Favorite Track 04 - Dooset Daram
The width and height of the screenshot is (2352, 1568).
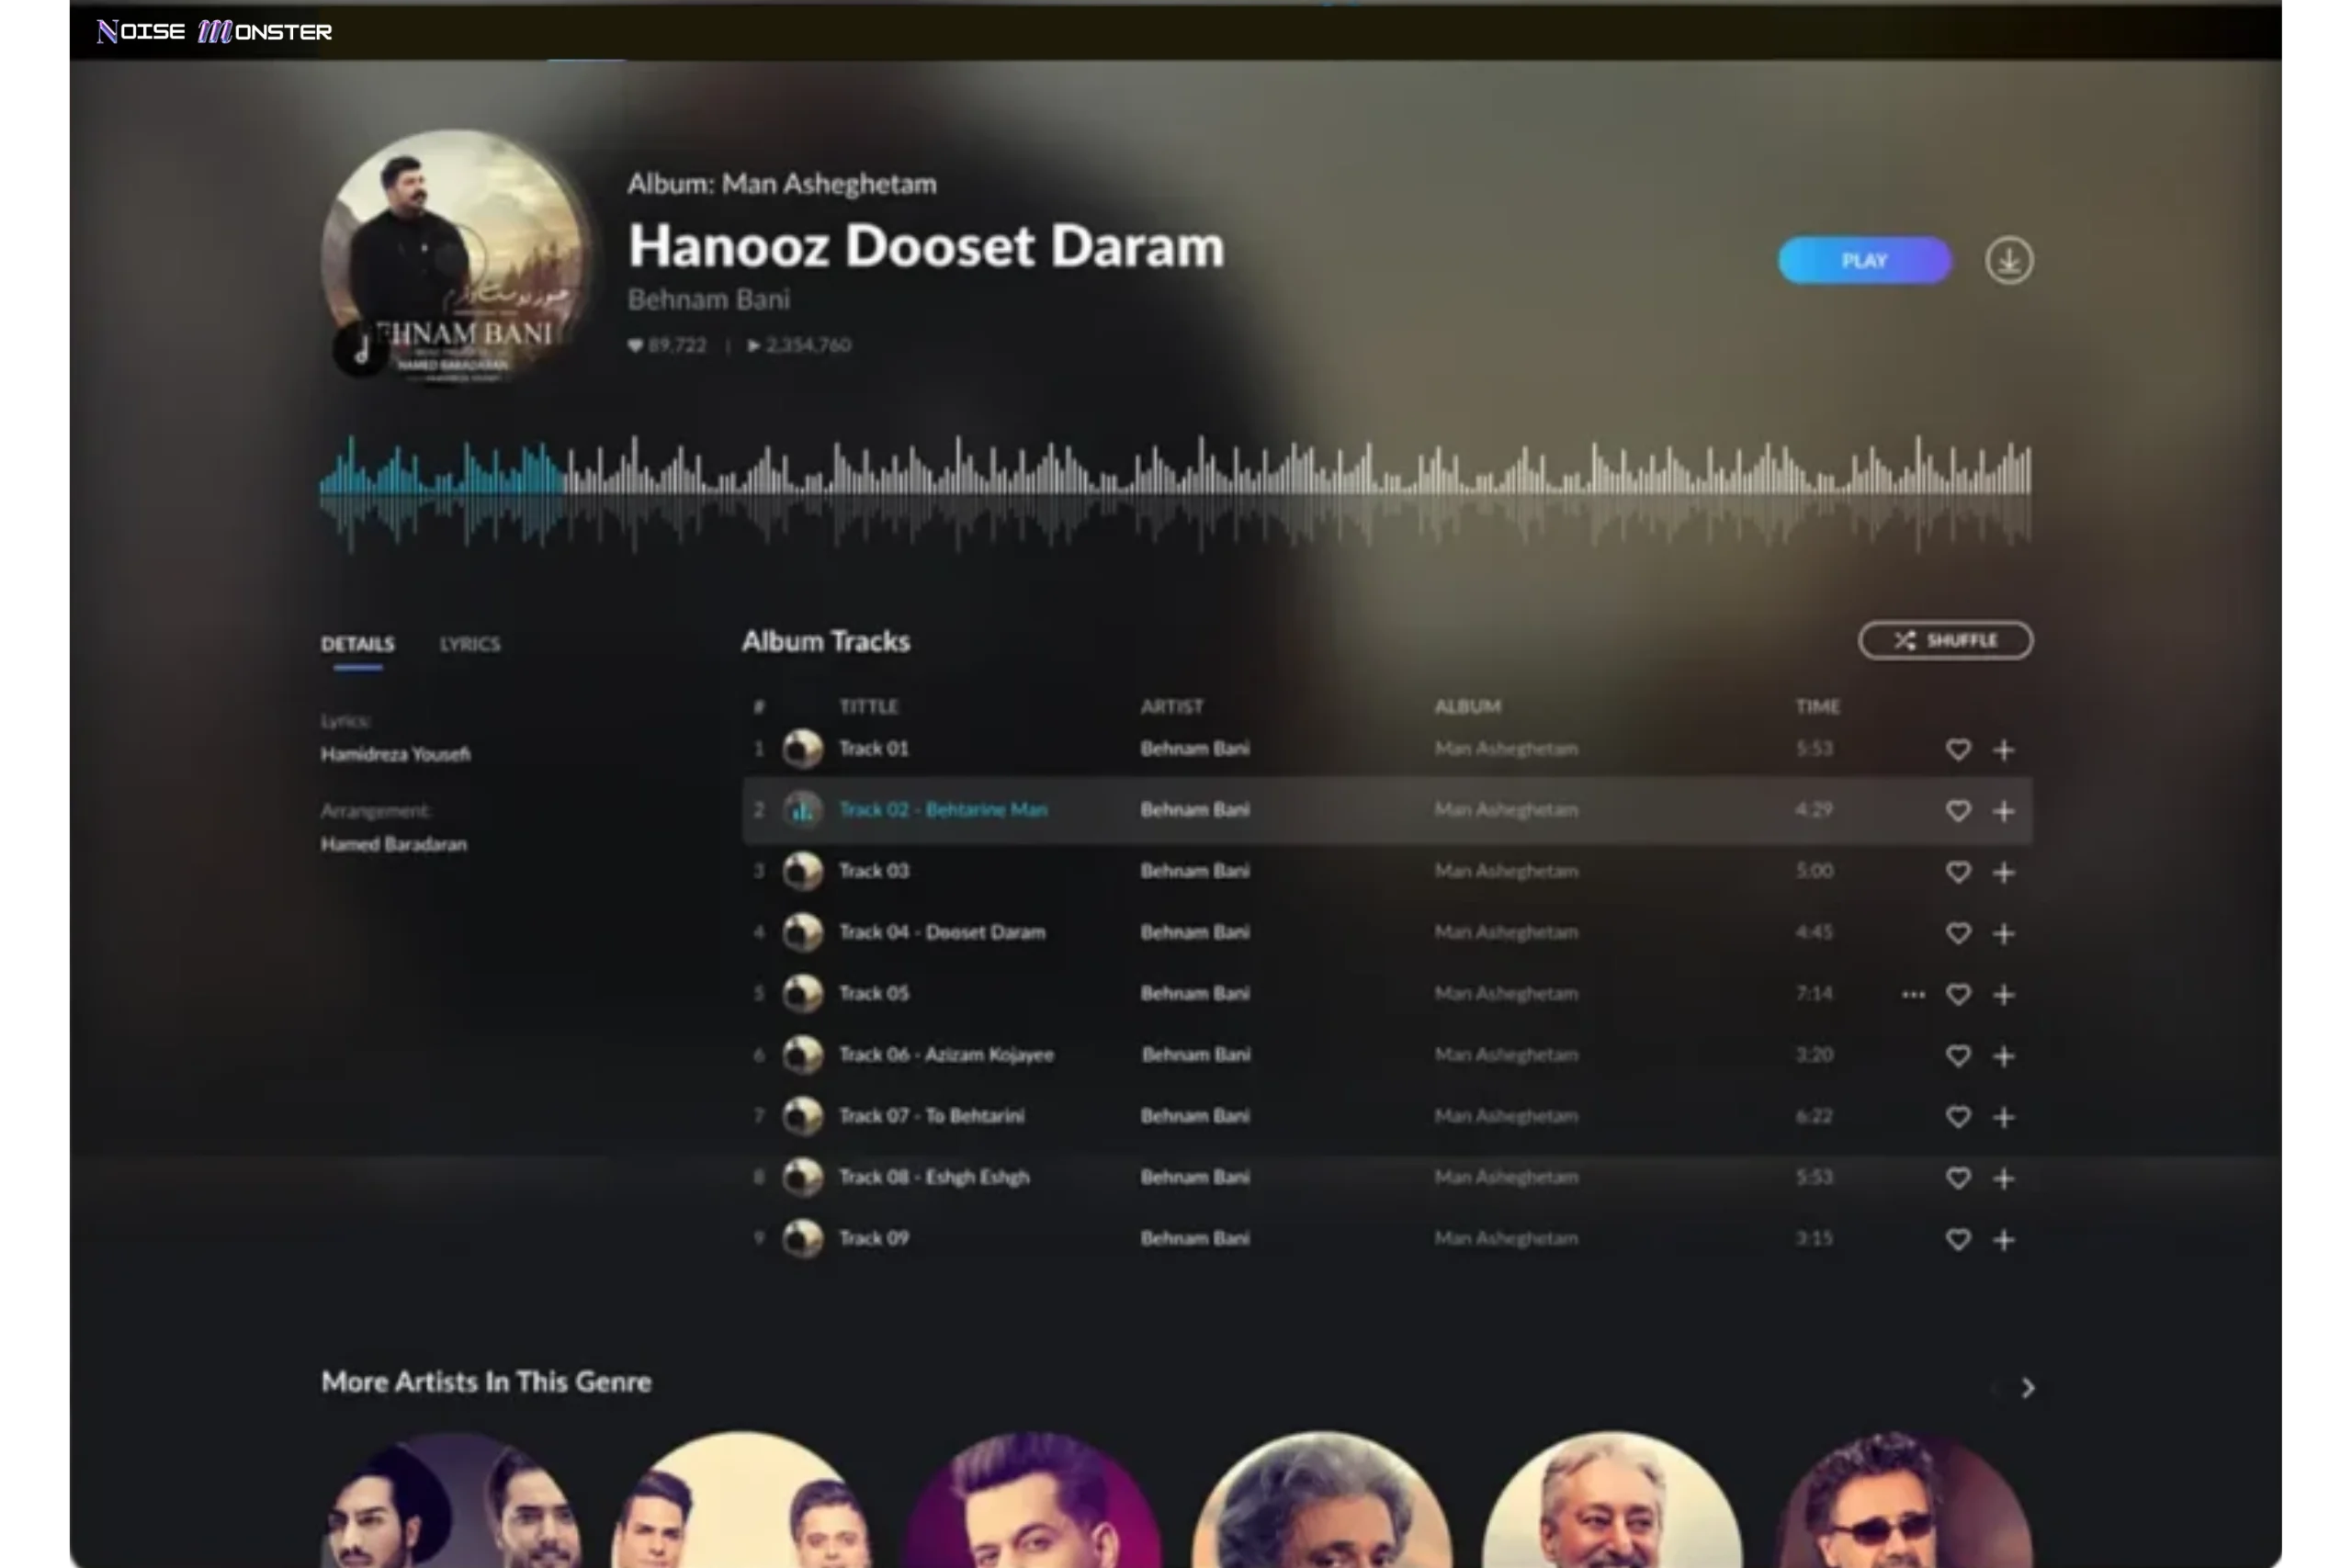tap(1958, 933)
